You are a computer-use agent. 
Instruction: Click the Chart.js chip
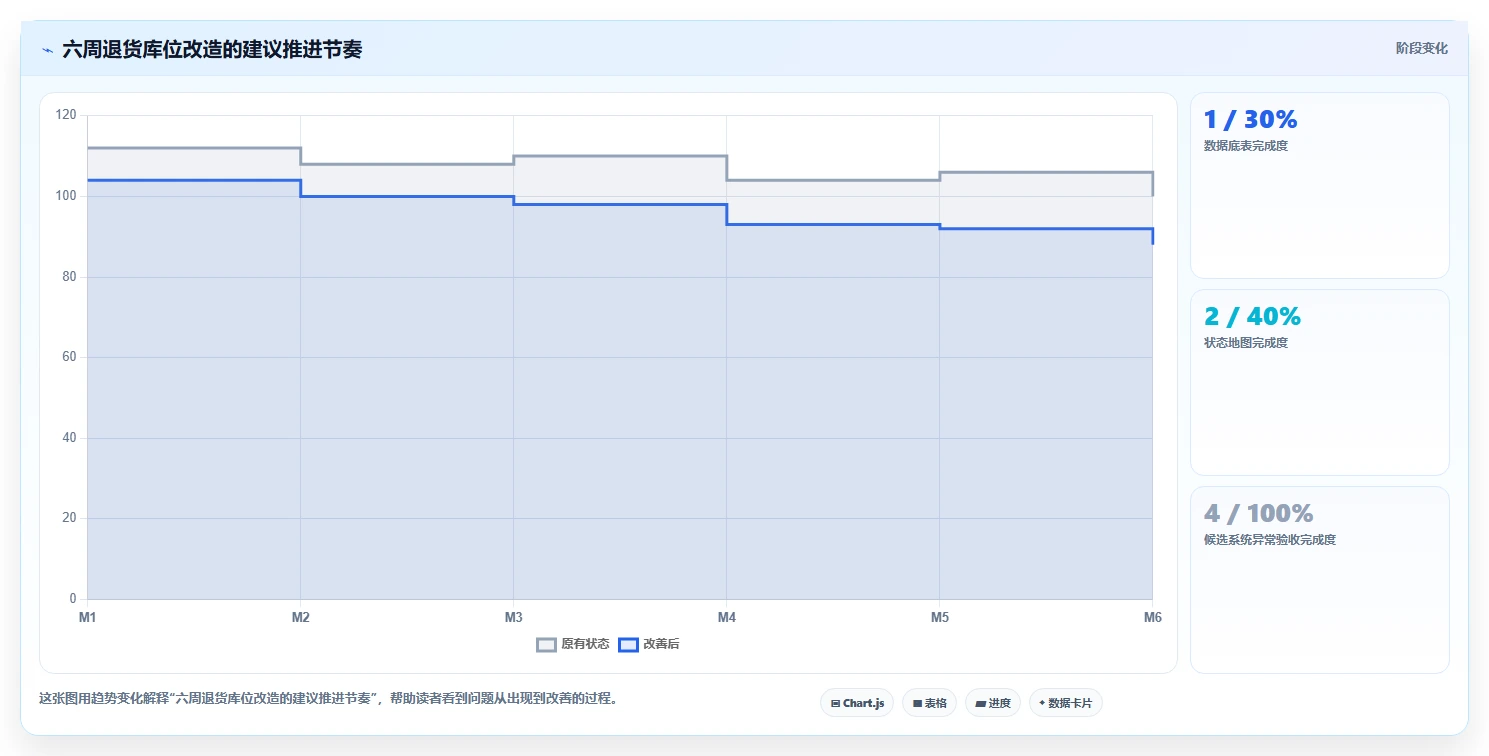coord(857,703)
